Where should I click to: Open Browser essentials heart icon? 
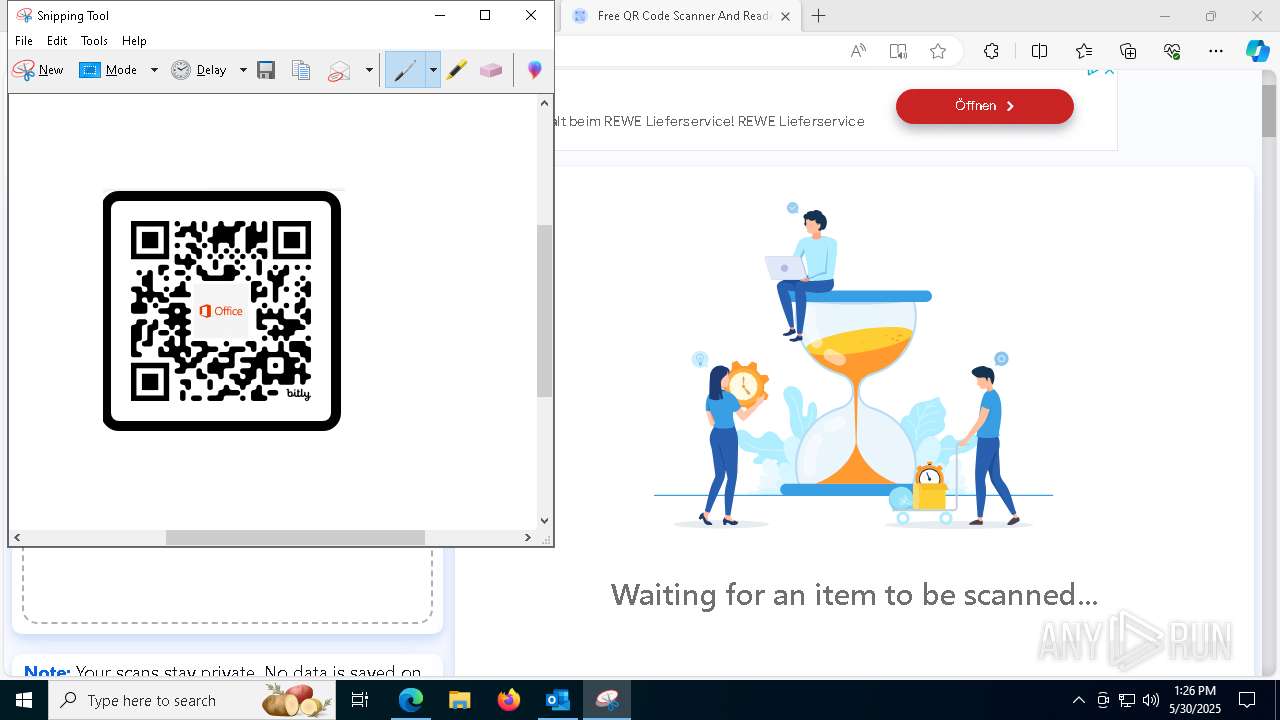[1172, 52]
